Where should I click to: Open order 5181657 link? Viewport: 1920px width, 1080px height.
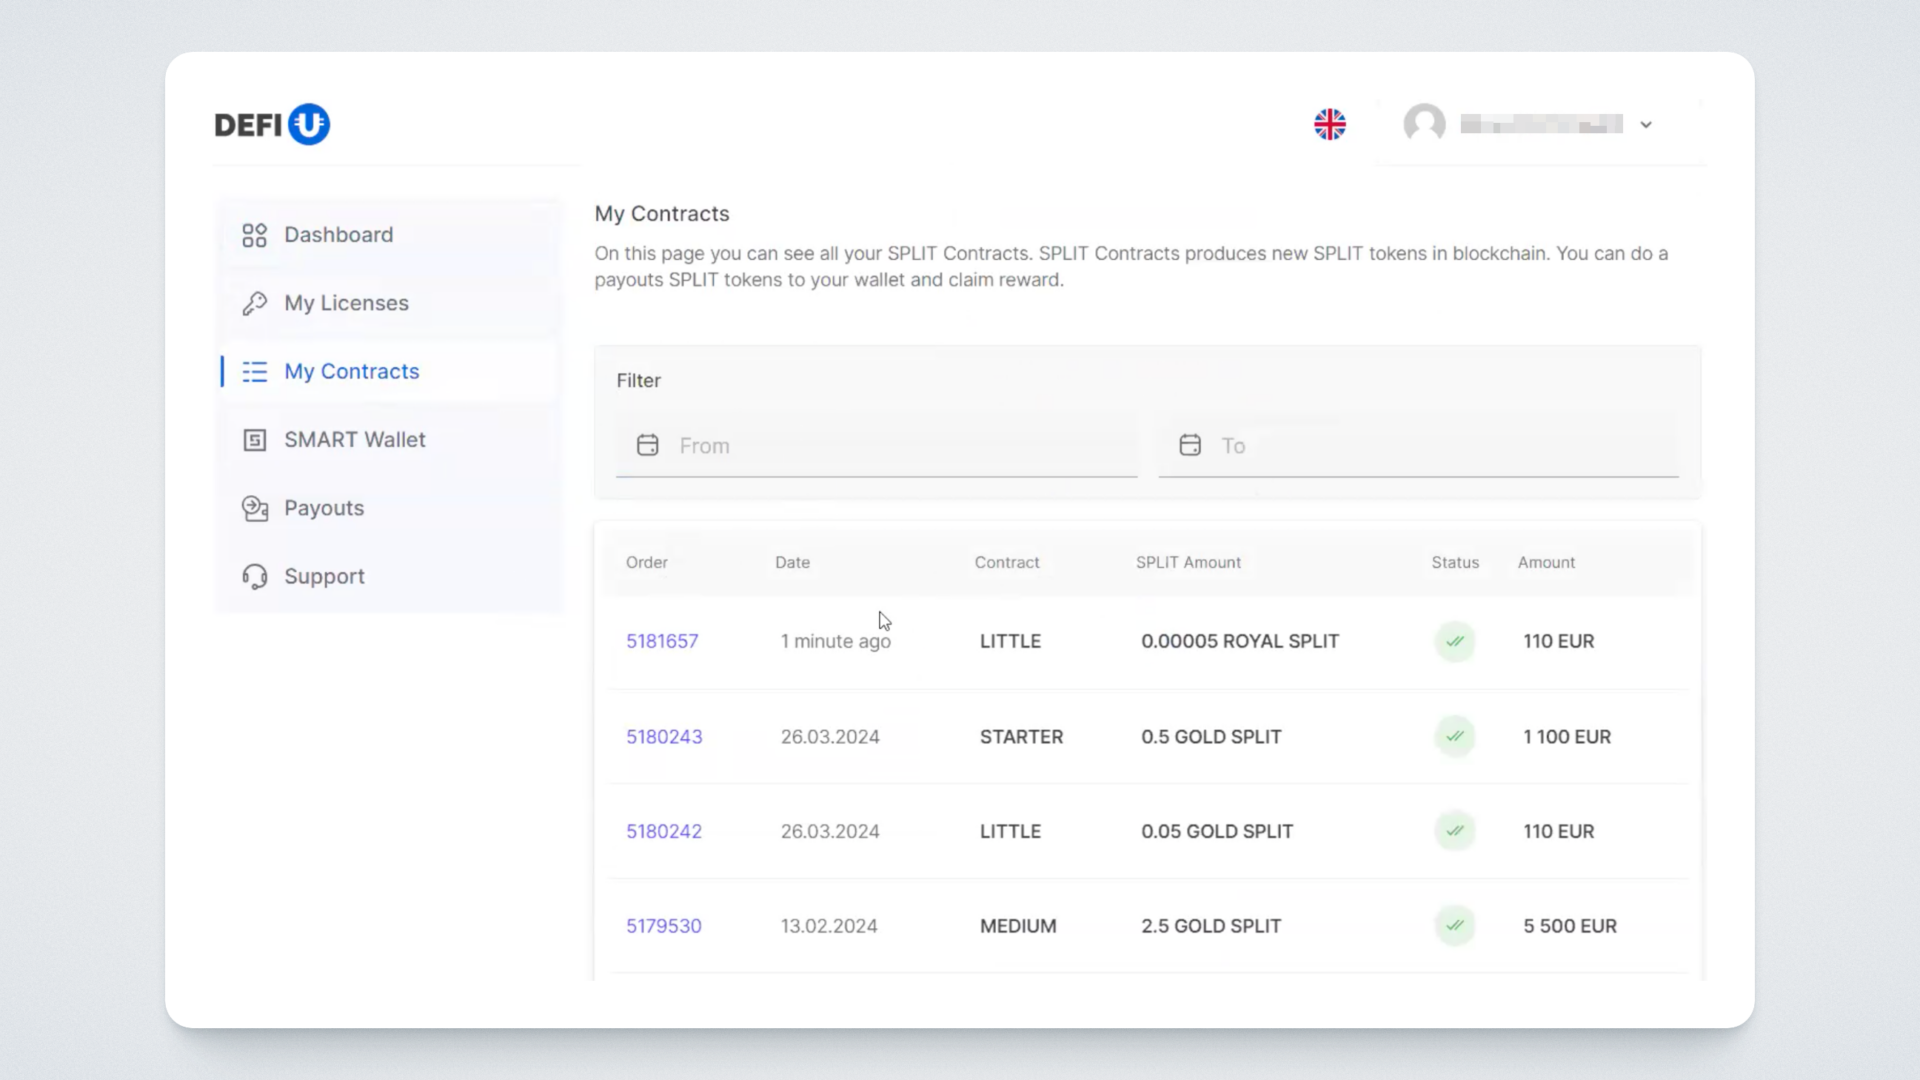[x=662, y=642]
